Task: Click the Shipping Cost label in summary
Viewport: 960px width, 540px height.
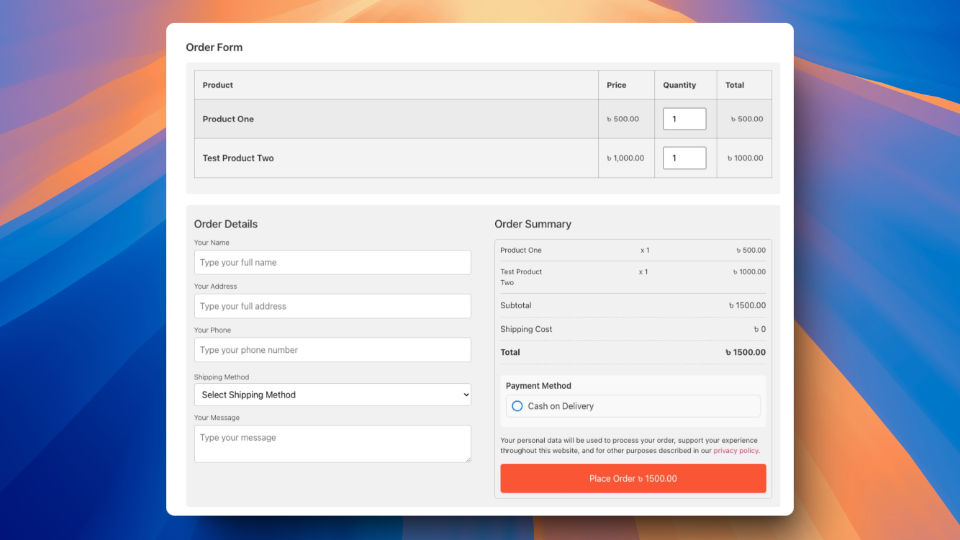Action: click(526, 329)
